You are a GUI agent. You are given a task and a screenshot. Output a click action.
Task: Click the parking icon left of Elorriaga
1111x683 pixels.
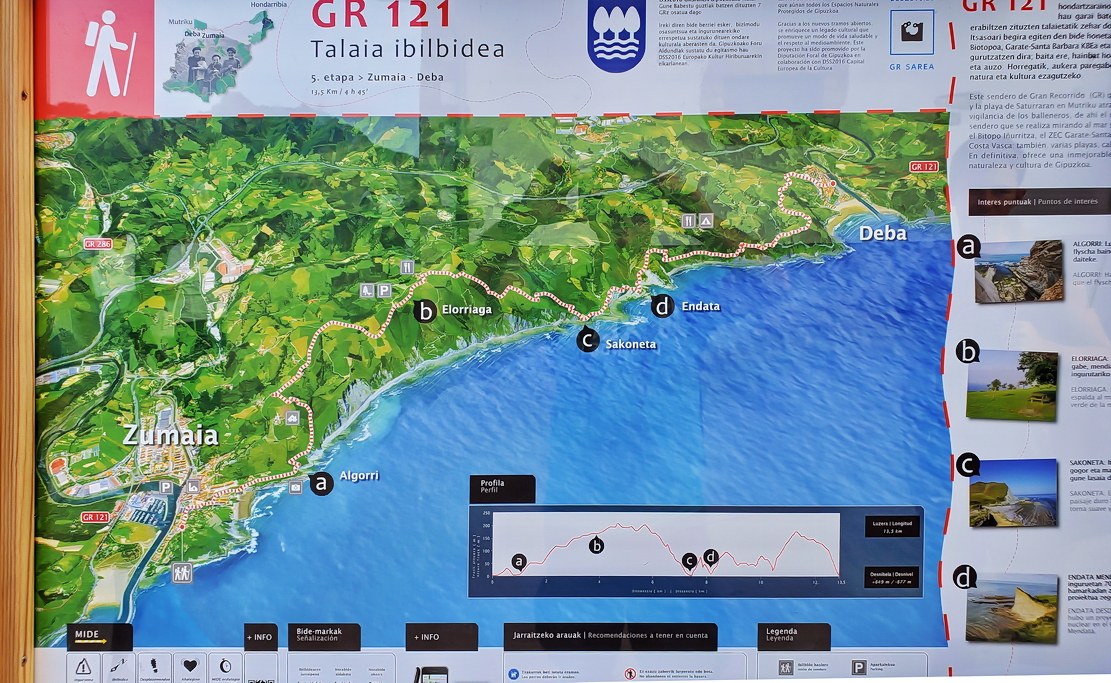(384, 290)
